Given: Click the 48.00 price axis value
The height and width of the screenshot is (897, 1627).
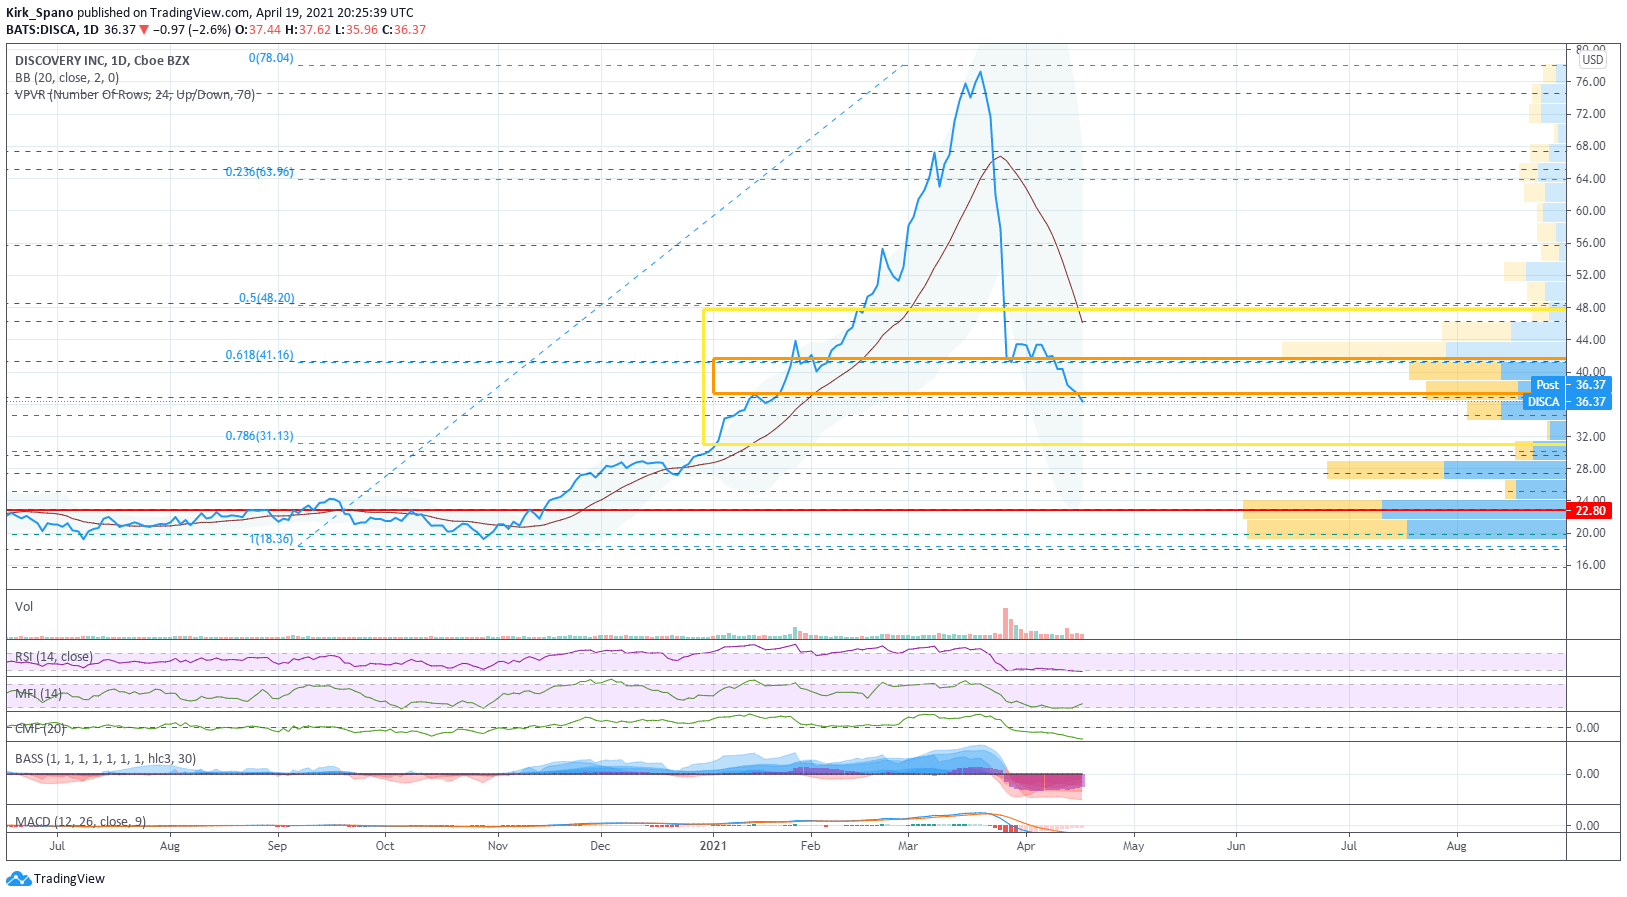Looking at the screenshot, I should (x=1591, y=308).
